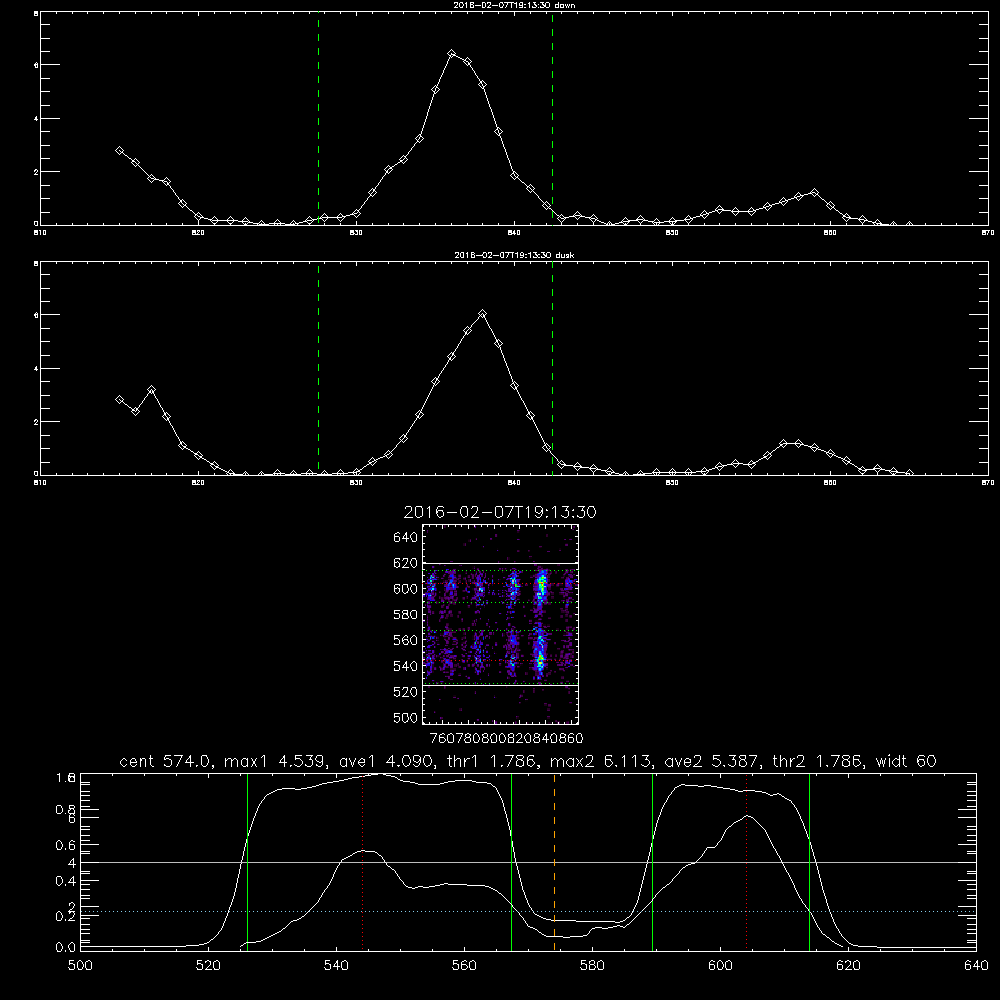Click the 520 label on bottom plot x-axis
The image size is (1000, 1000).
tap(208, 966)
